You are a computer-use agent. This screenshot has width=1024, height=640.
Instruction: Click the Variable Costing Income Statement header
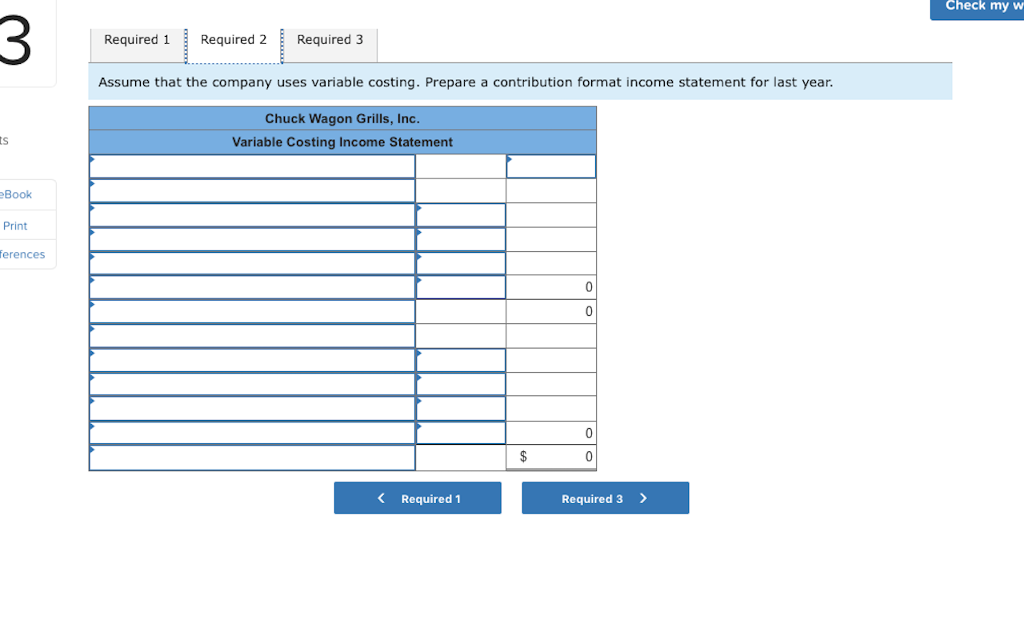pyautogui.click(x=342, y=142)
